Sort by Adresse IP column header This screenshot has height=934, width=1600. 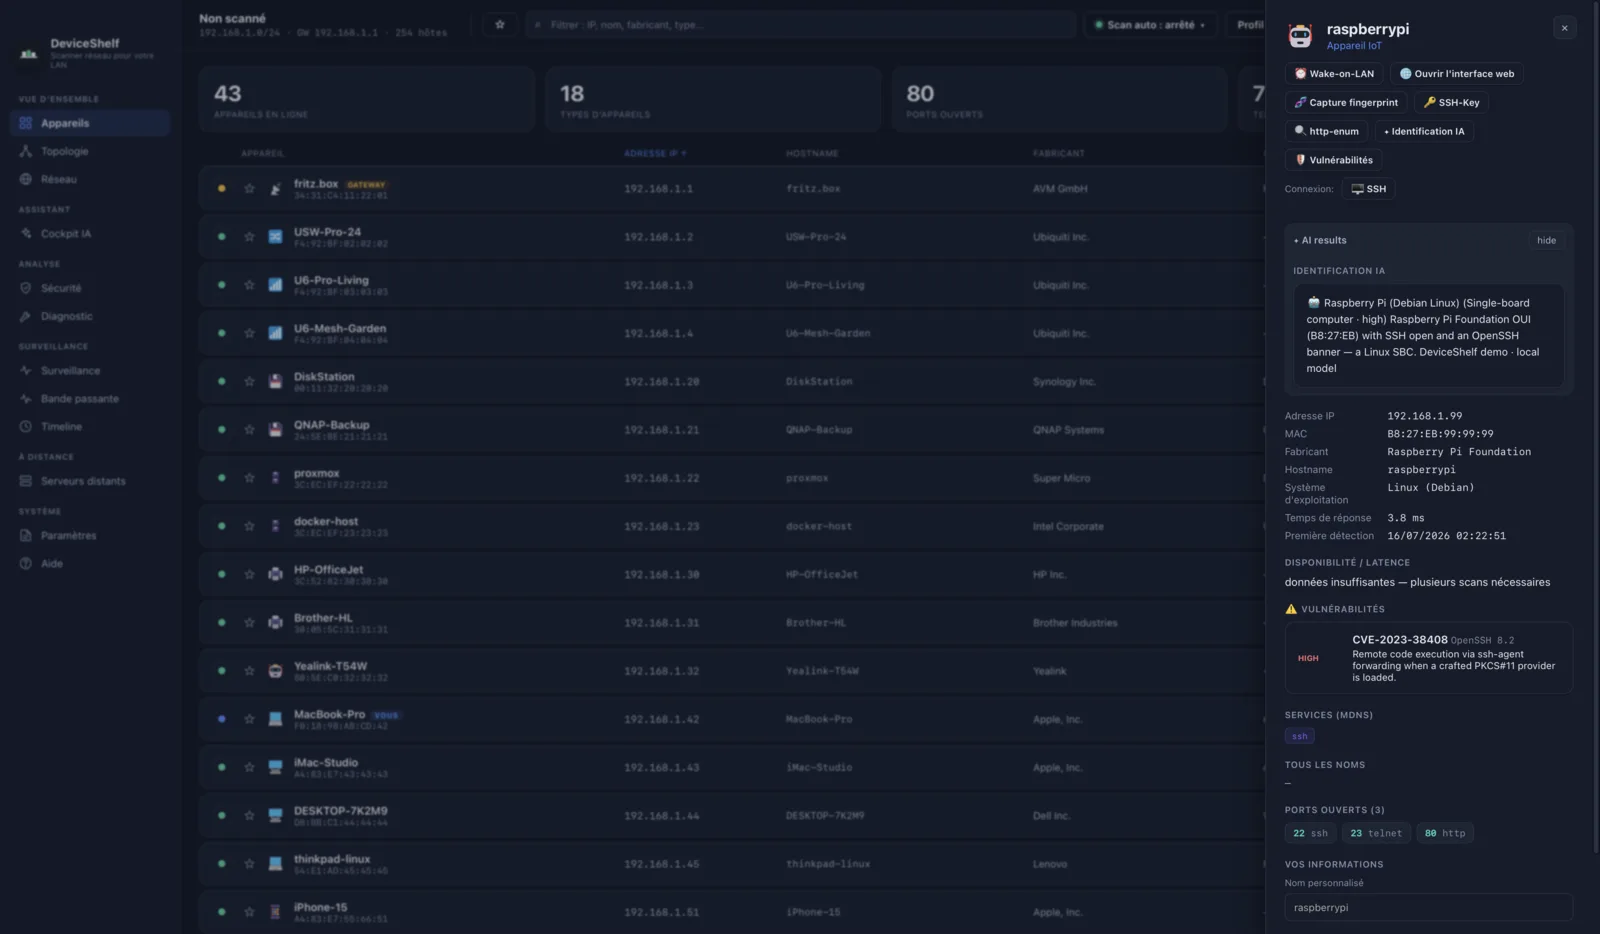(655, 153)
